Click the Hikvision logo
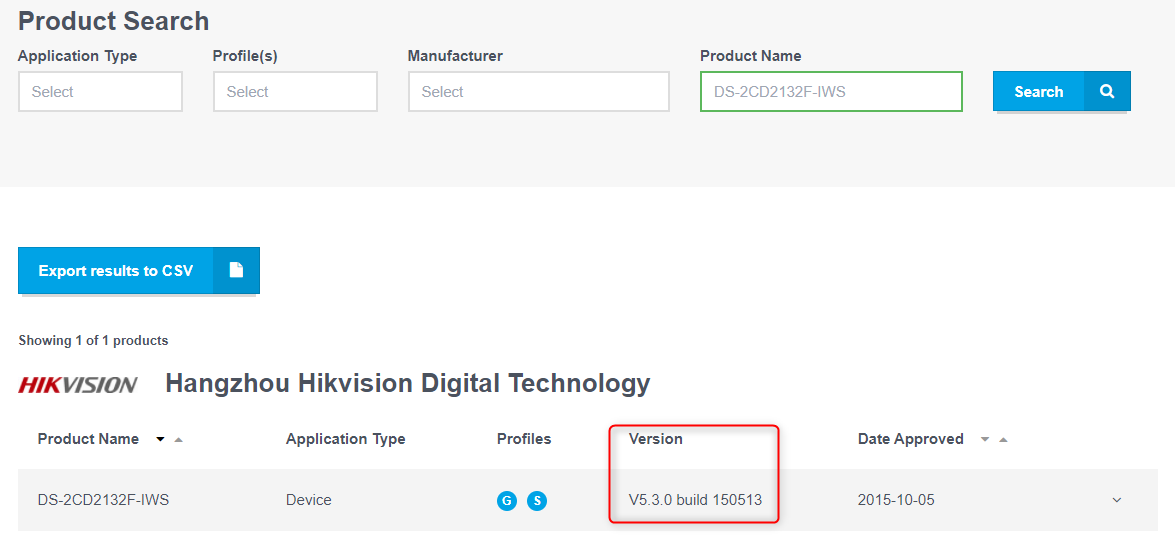The image size is (1175, 559). coord(78,384)
